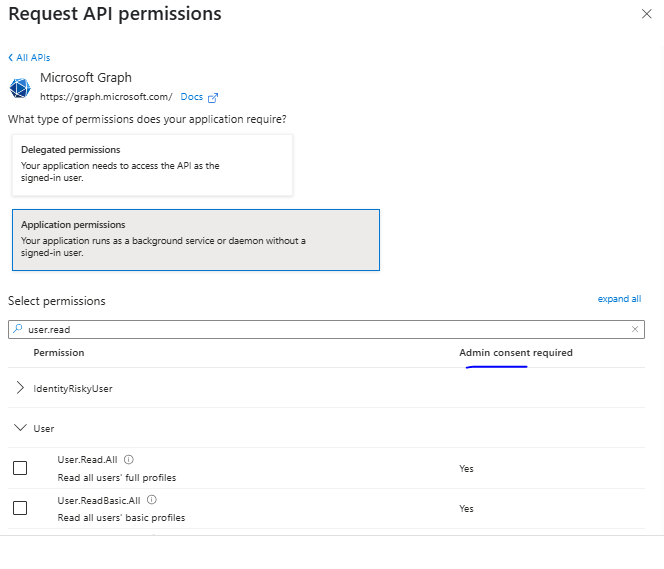Go back to All APIs
This screenshot has width=664, height=569.
[29, 58]
